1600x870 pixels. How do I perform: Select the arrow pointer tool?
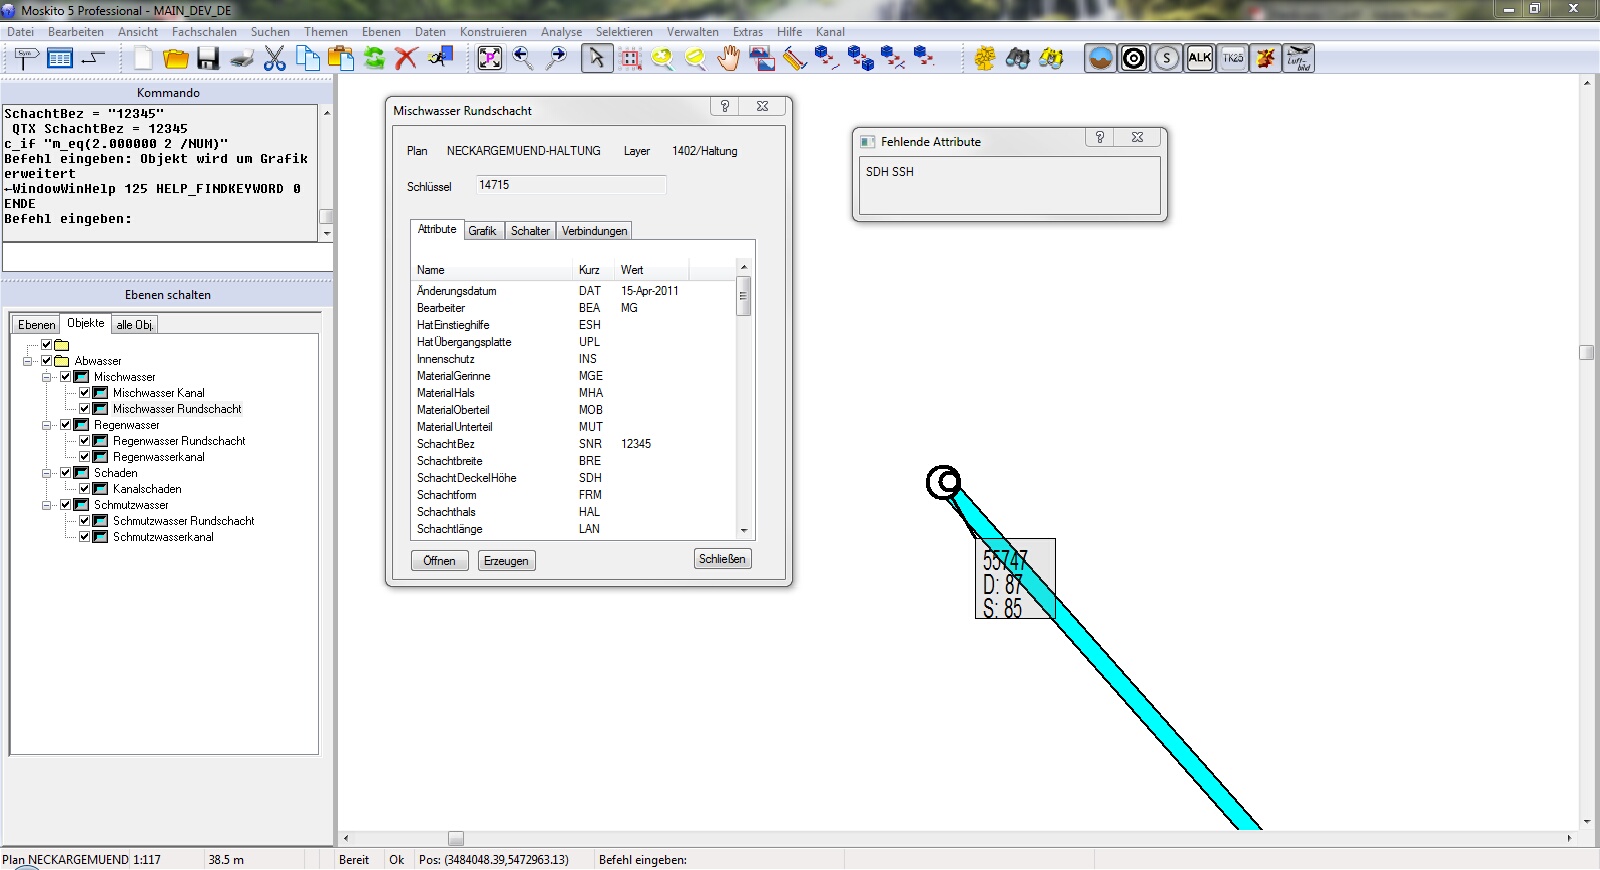click(597, 59)
